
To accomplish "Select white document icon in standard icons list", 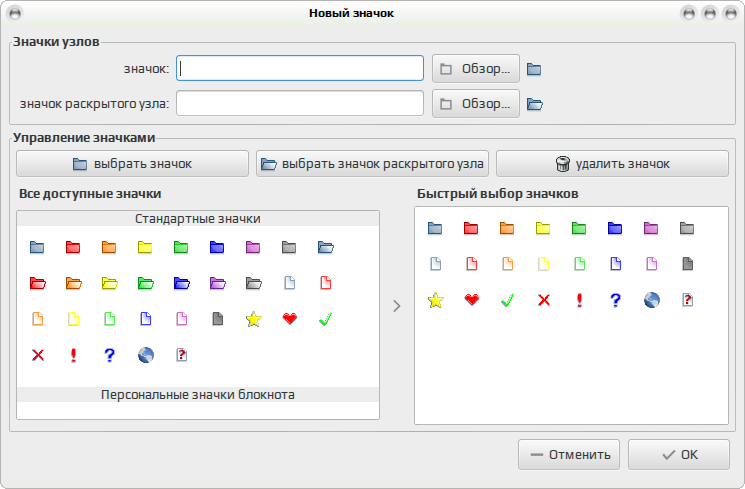I will (289, 283).
